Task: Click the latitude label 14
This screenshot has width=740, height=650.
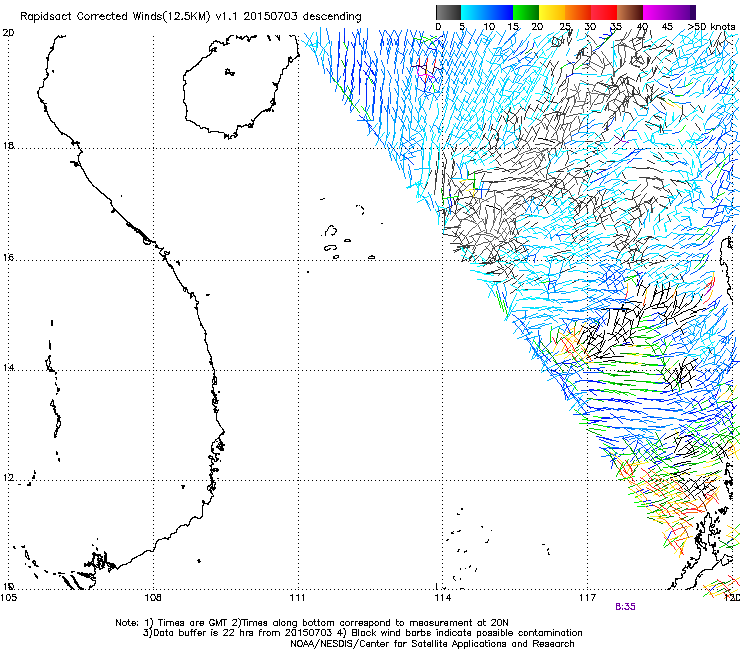Action: [x=8, y=368]
